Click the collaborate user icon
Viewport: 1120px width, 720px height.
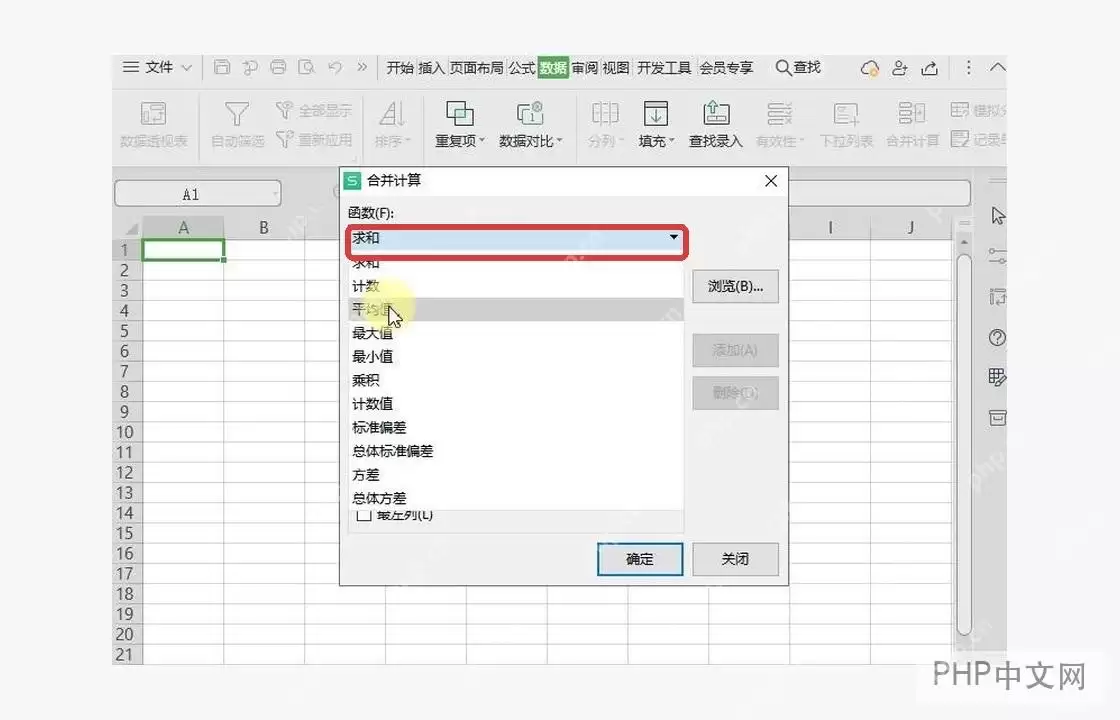click(900, 68)
